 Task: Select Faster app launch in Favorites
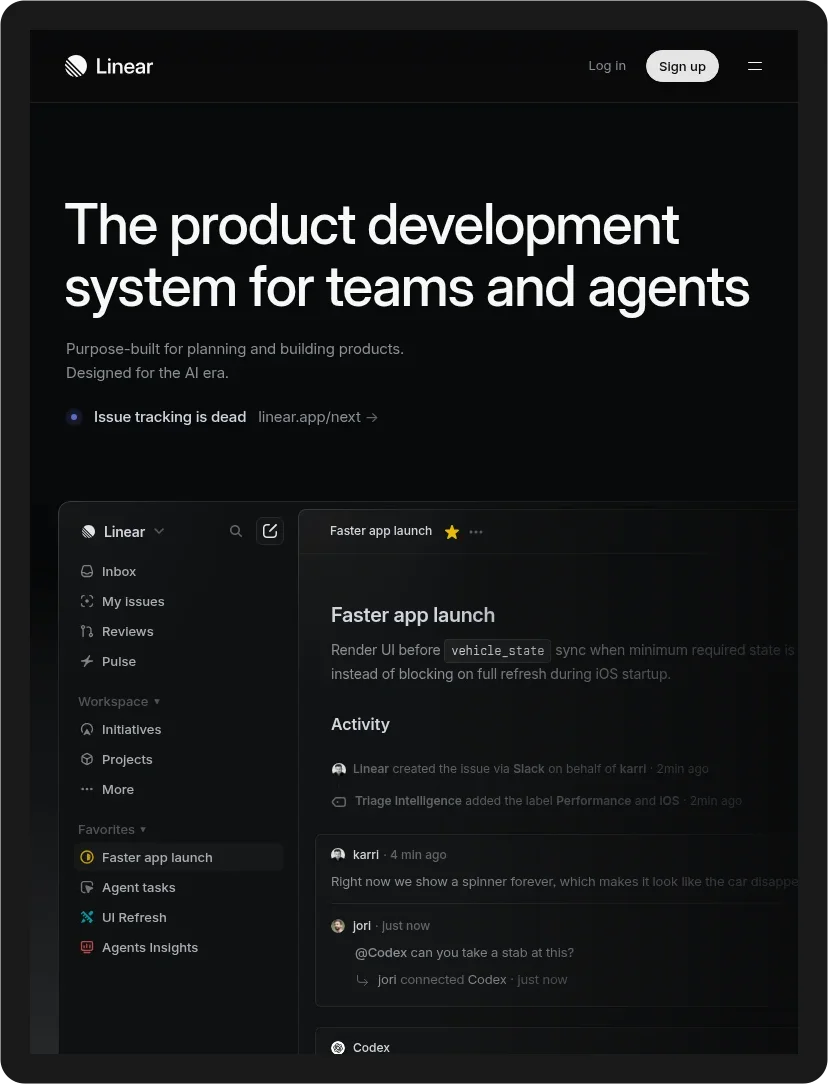click(178, 857)
